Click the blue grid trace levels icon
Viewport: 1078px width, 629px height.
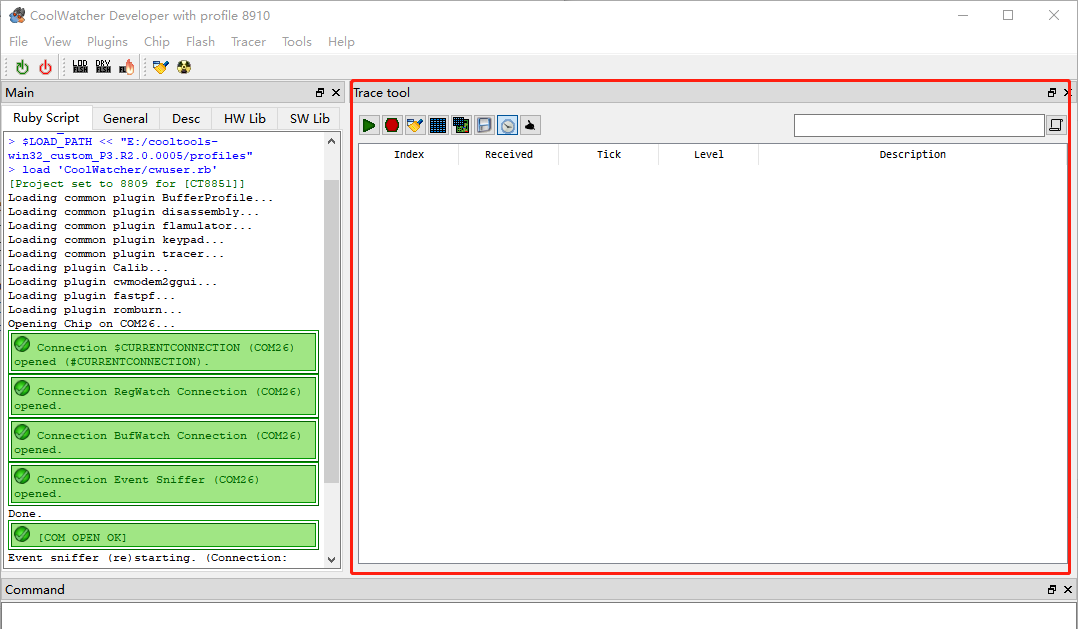coord(438,125)
